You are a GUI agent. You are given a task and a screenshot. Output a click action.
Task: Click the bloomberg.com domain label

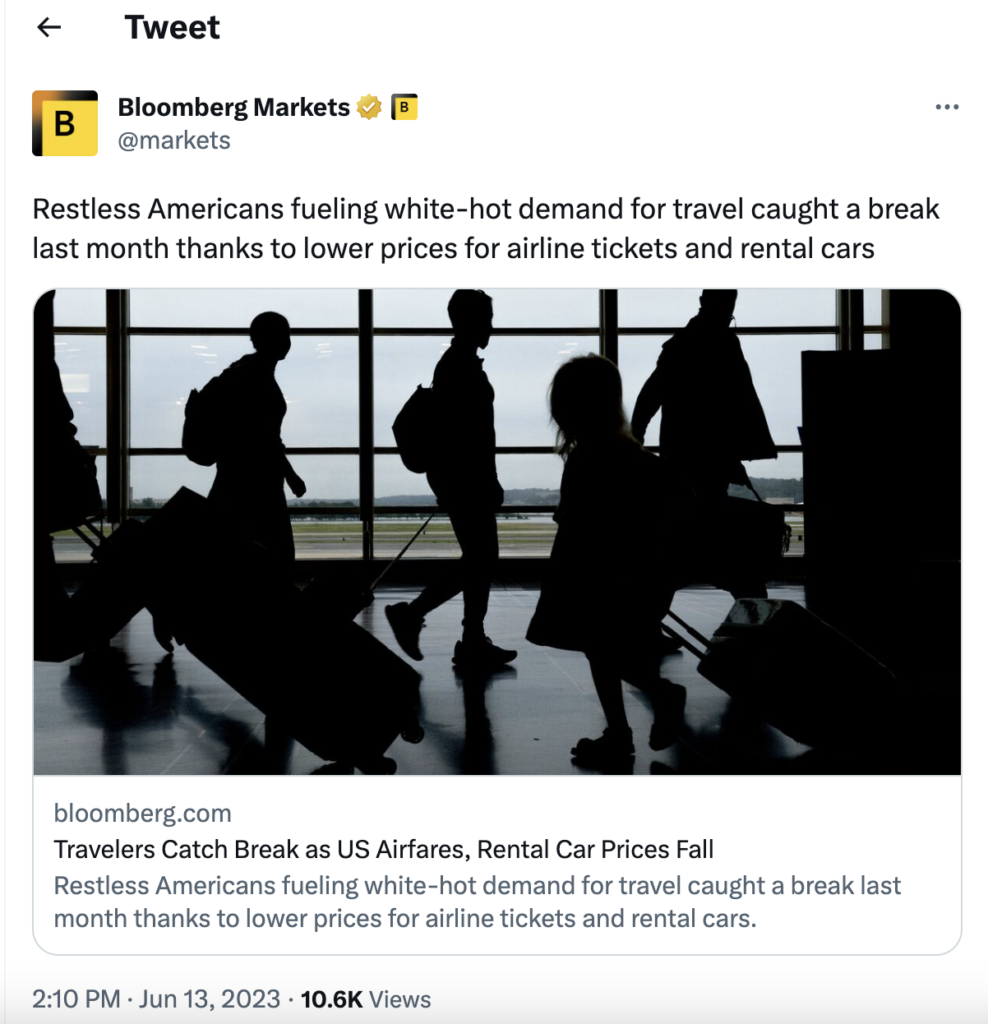click(x=142, y=813)
